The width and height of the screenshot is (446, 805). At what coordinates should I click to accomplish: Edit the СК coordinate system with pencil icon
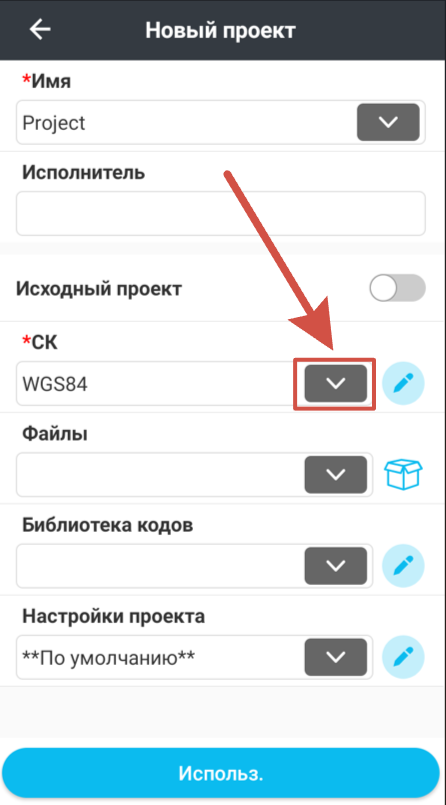403,383
